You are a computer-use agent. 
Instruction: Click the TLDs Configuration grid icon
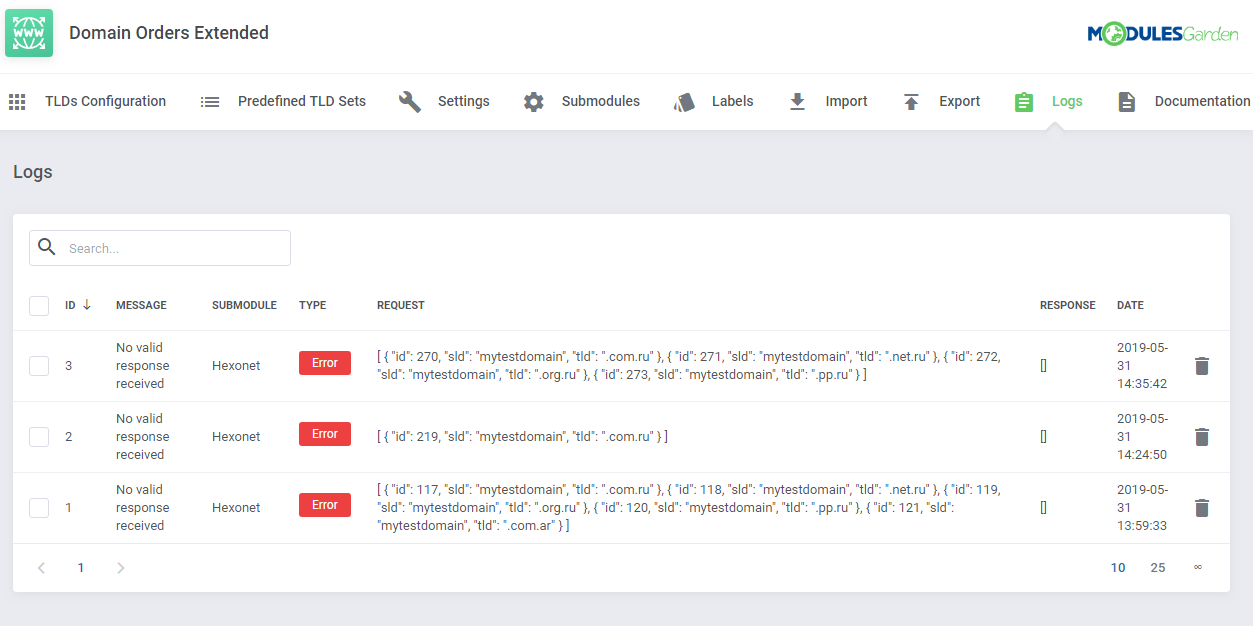[17, 101]
